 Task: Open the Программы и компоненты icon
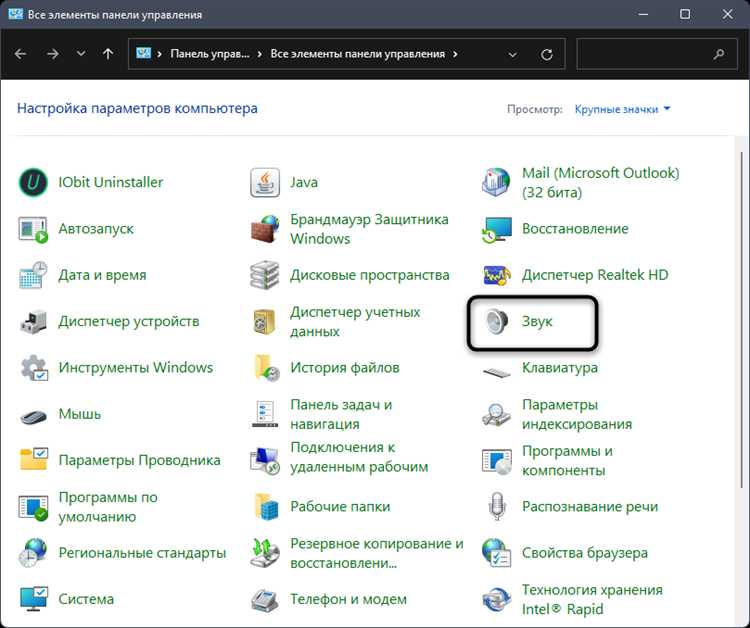coord(496,461)
